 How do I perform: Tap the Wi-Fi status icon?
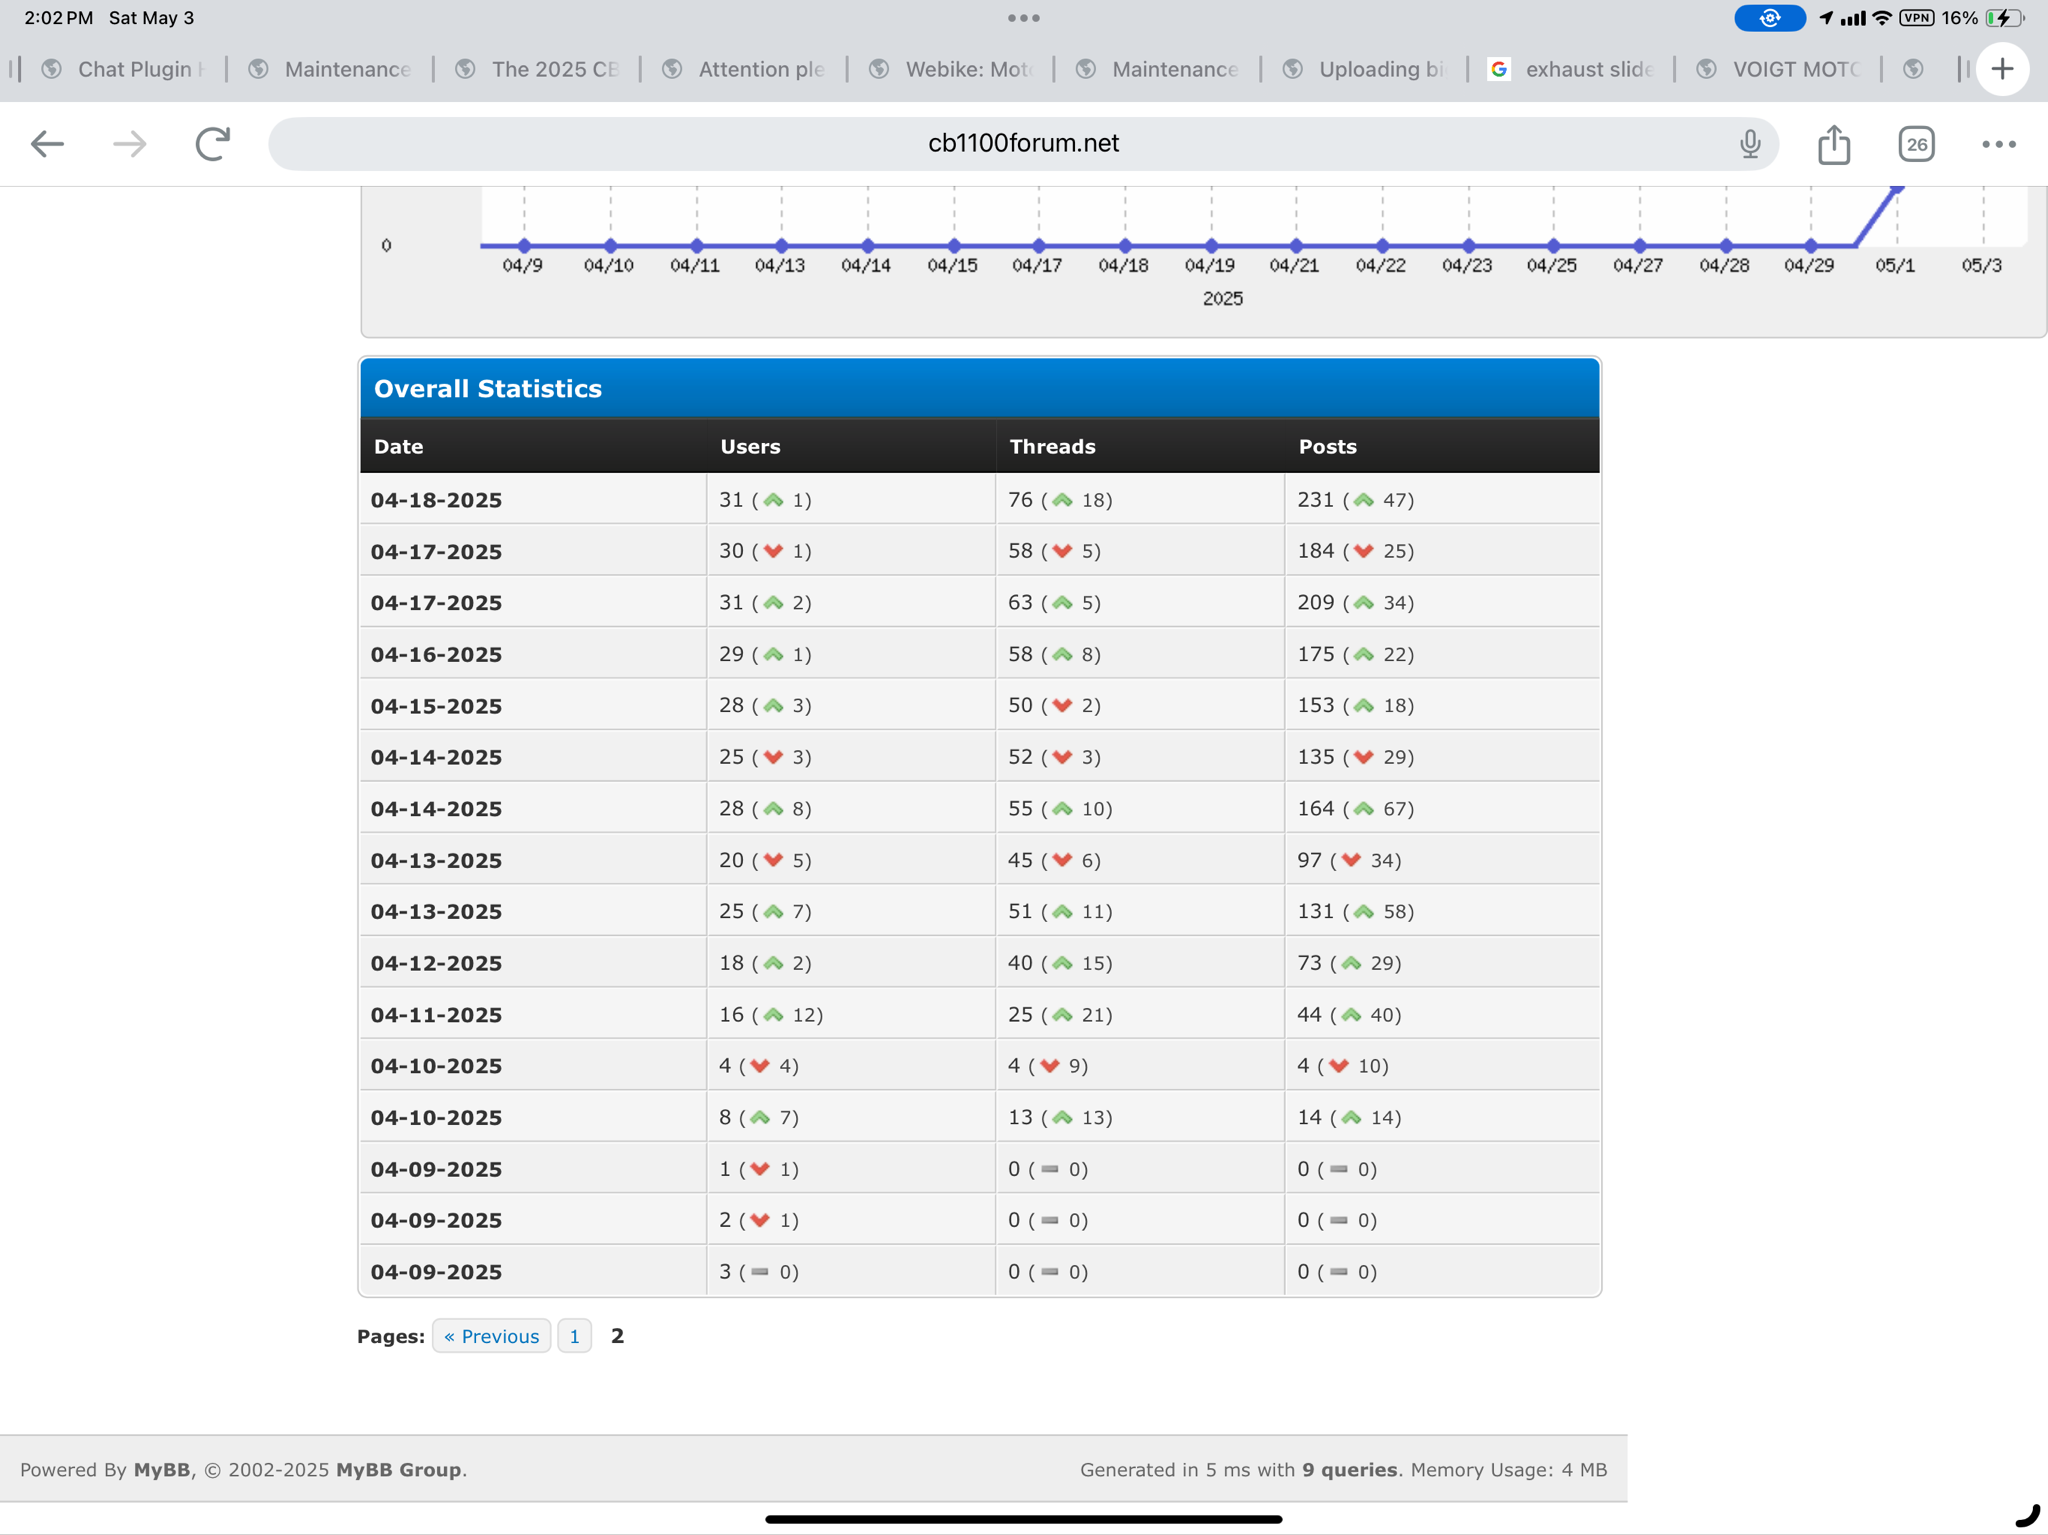coord(1882,18)
